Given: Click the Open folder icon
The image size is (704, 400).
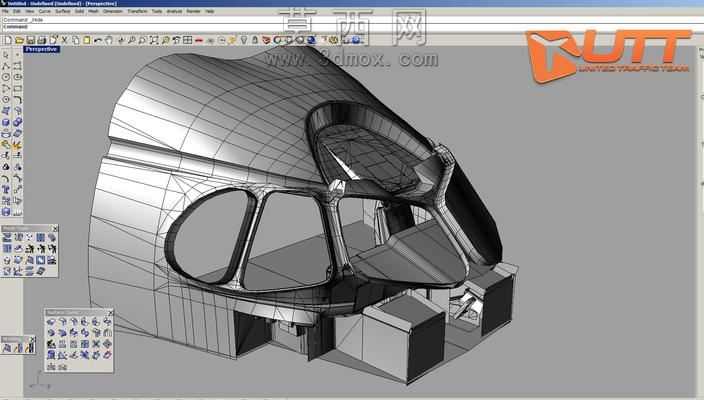Looking at the screenshot, I should click(x=19, y=40).
